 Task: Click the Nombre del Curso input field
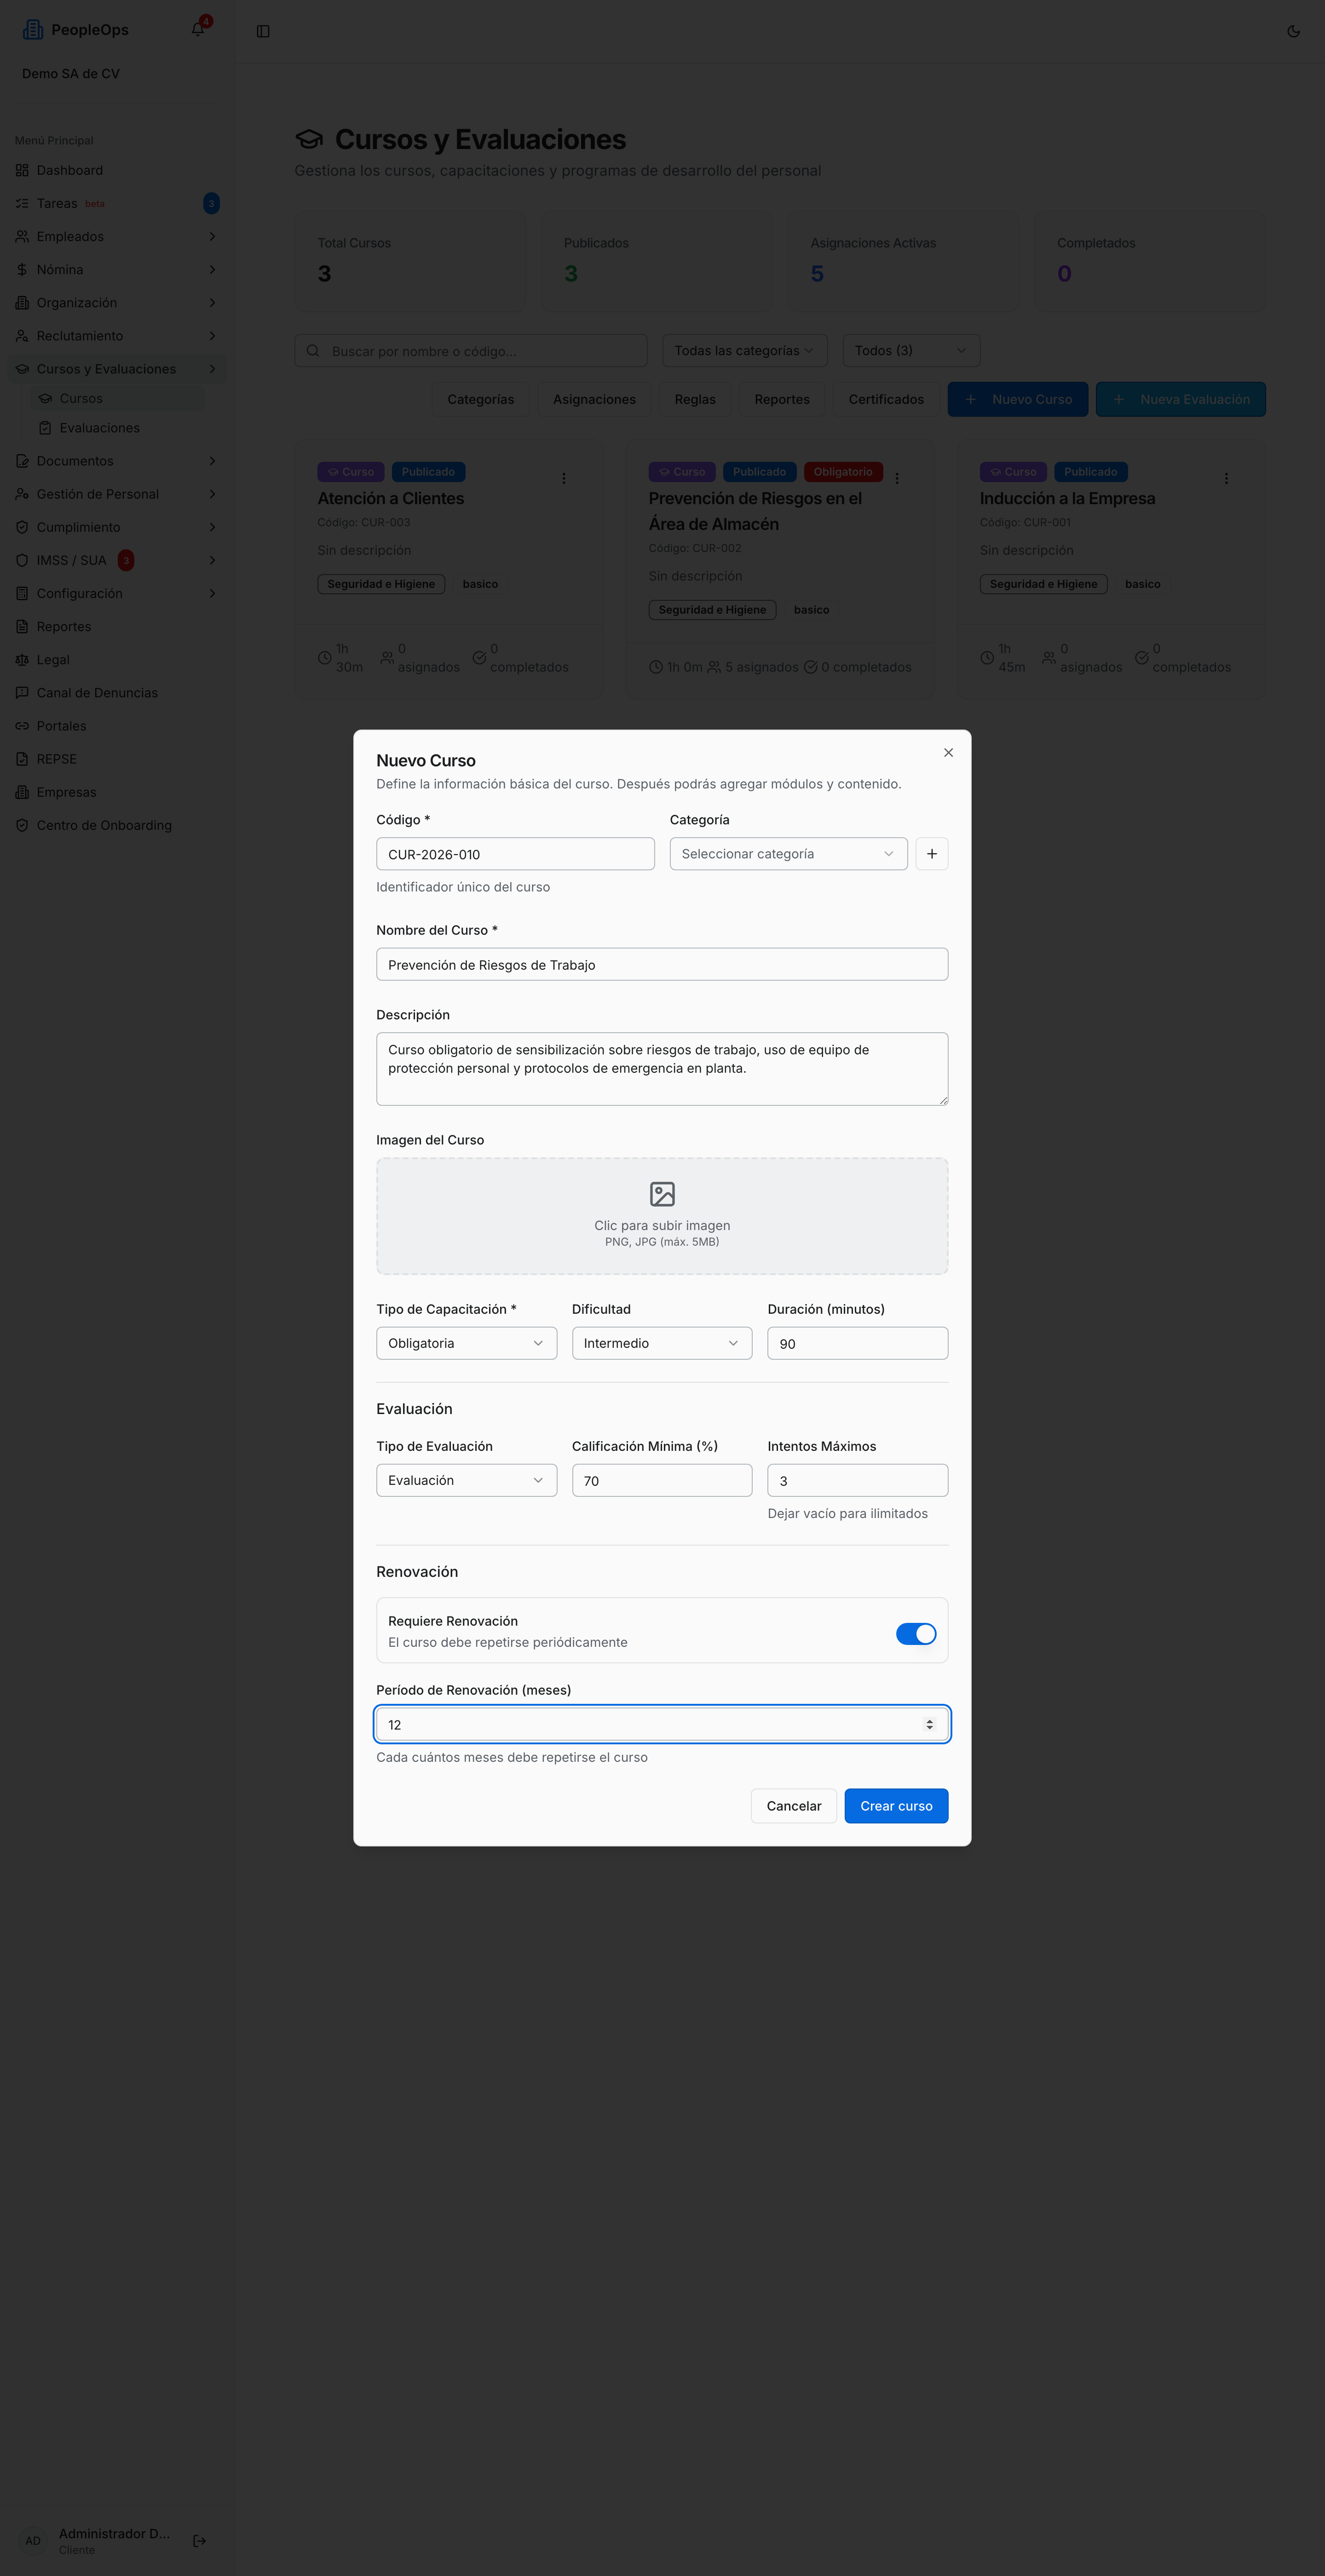click(x=662, y=964)
